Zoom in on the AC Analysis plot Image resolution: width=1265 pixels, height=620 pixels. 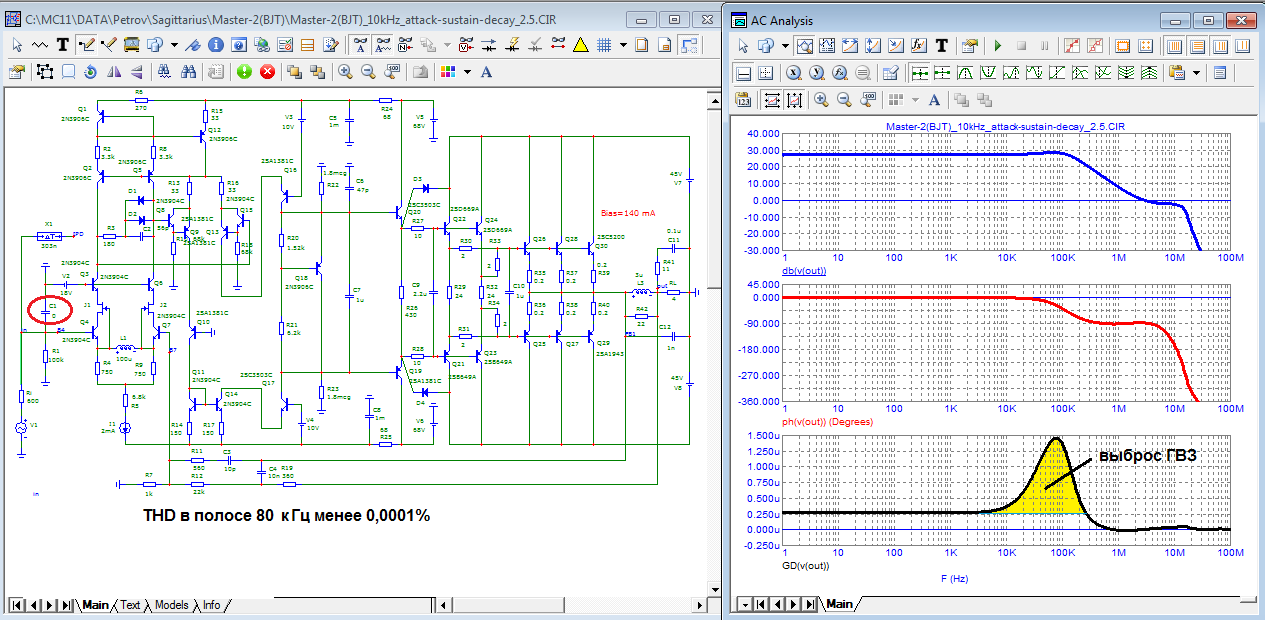click(x=821, y=99)
